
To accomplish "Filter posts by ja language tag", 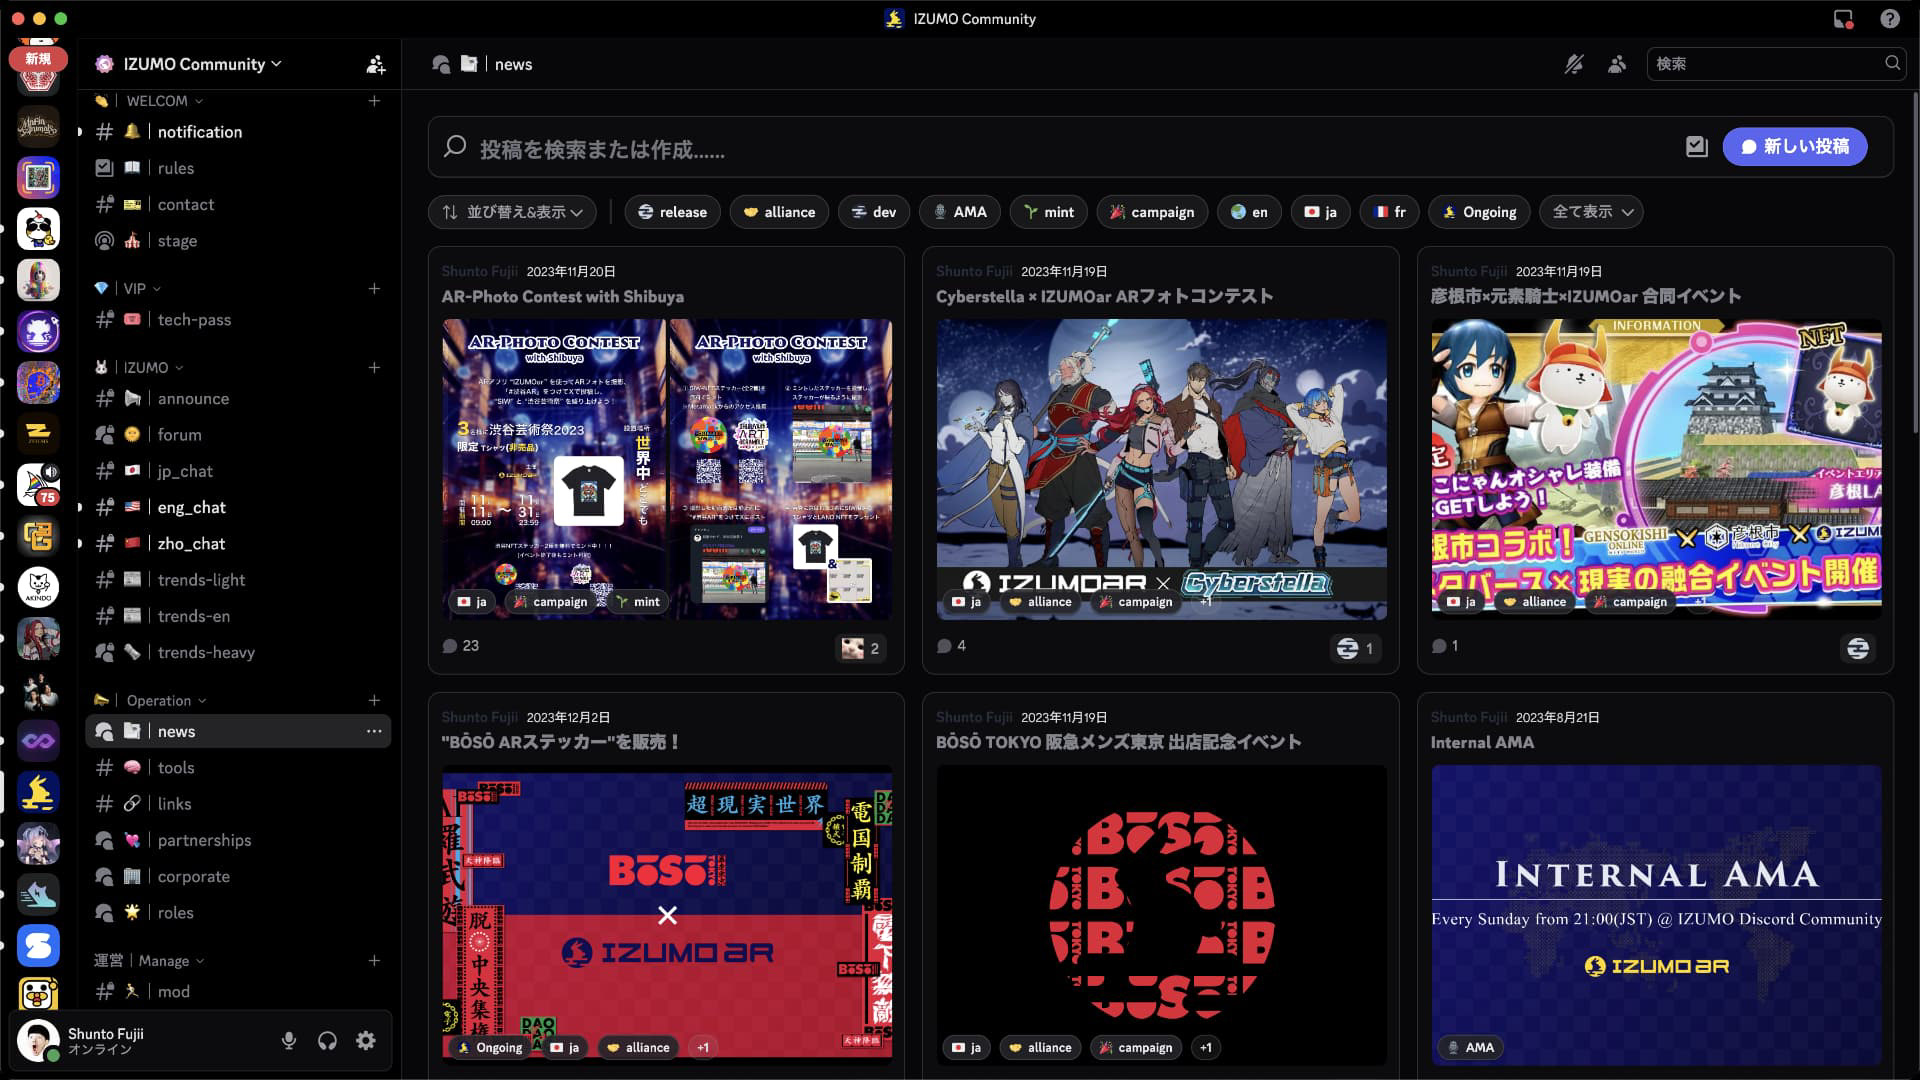I will click(x=1320, y=212).
